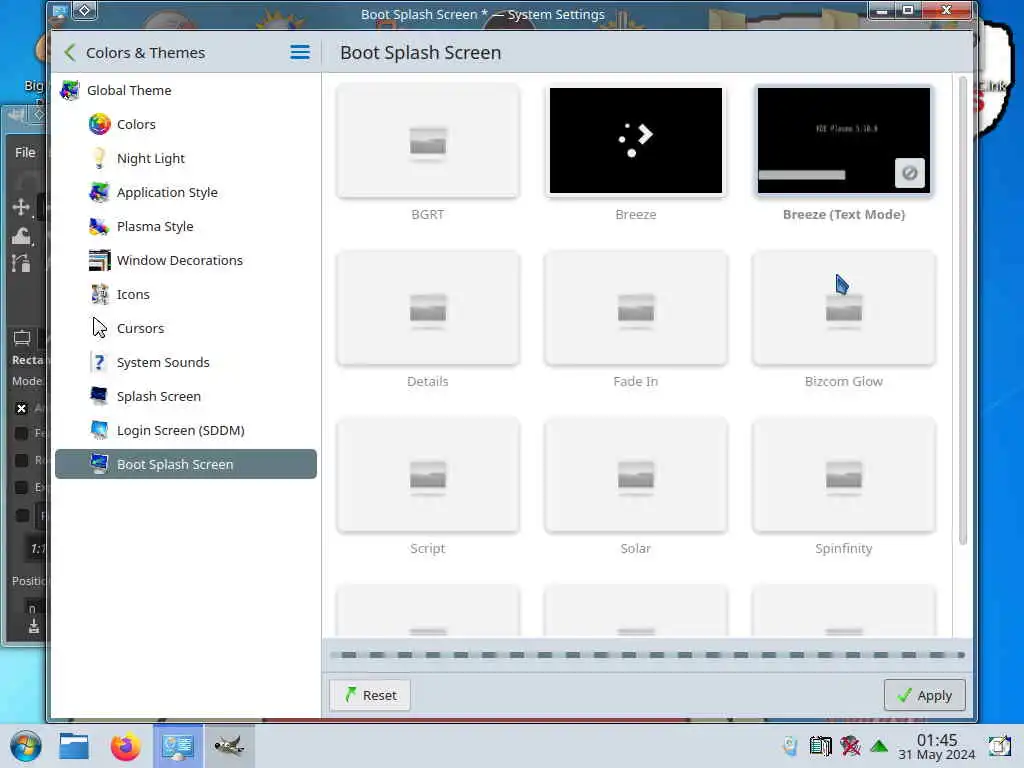
Task: Select the Breeze boot splash thumbnail
Action: (635, 140)
